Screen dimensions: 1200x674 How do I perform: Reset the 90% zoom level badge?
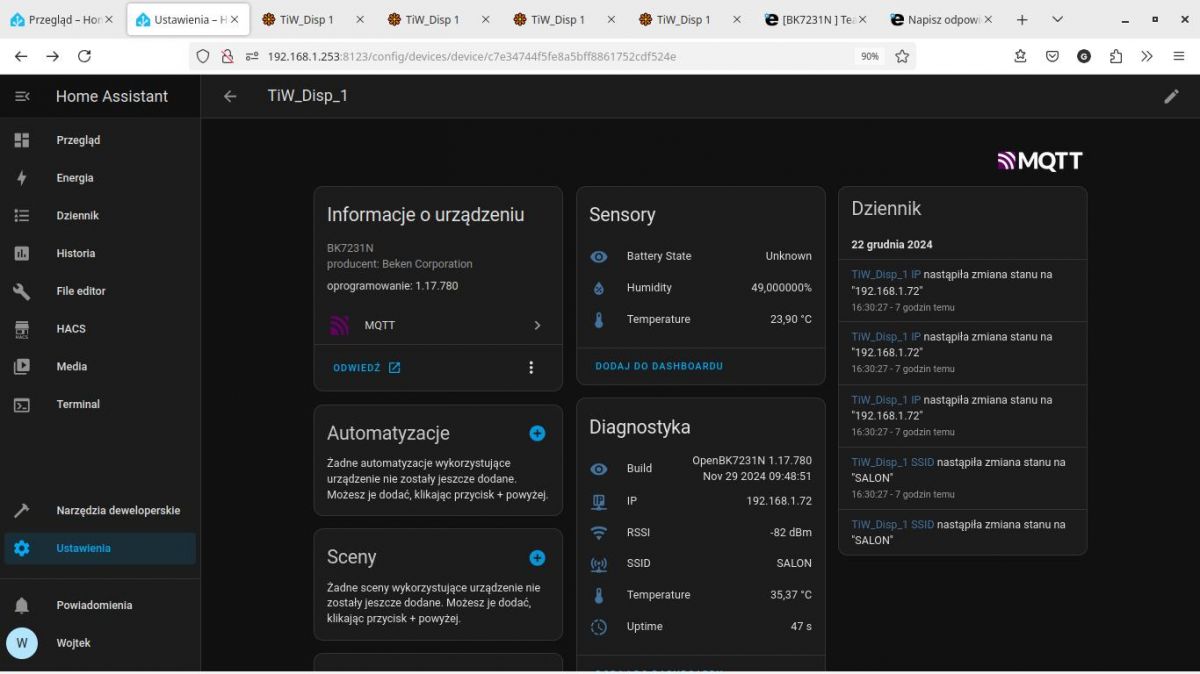(870, 57)
